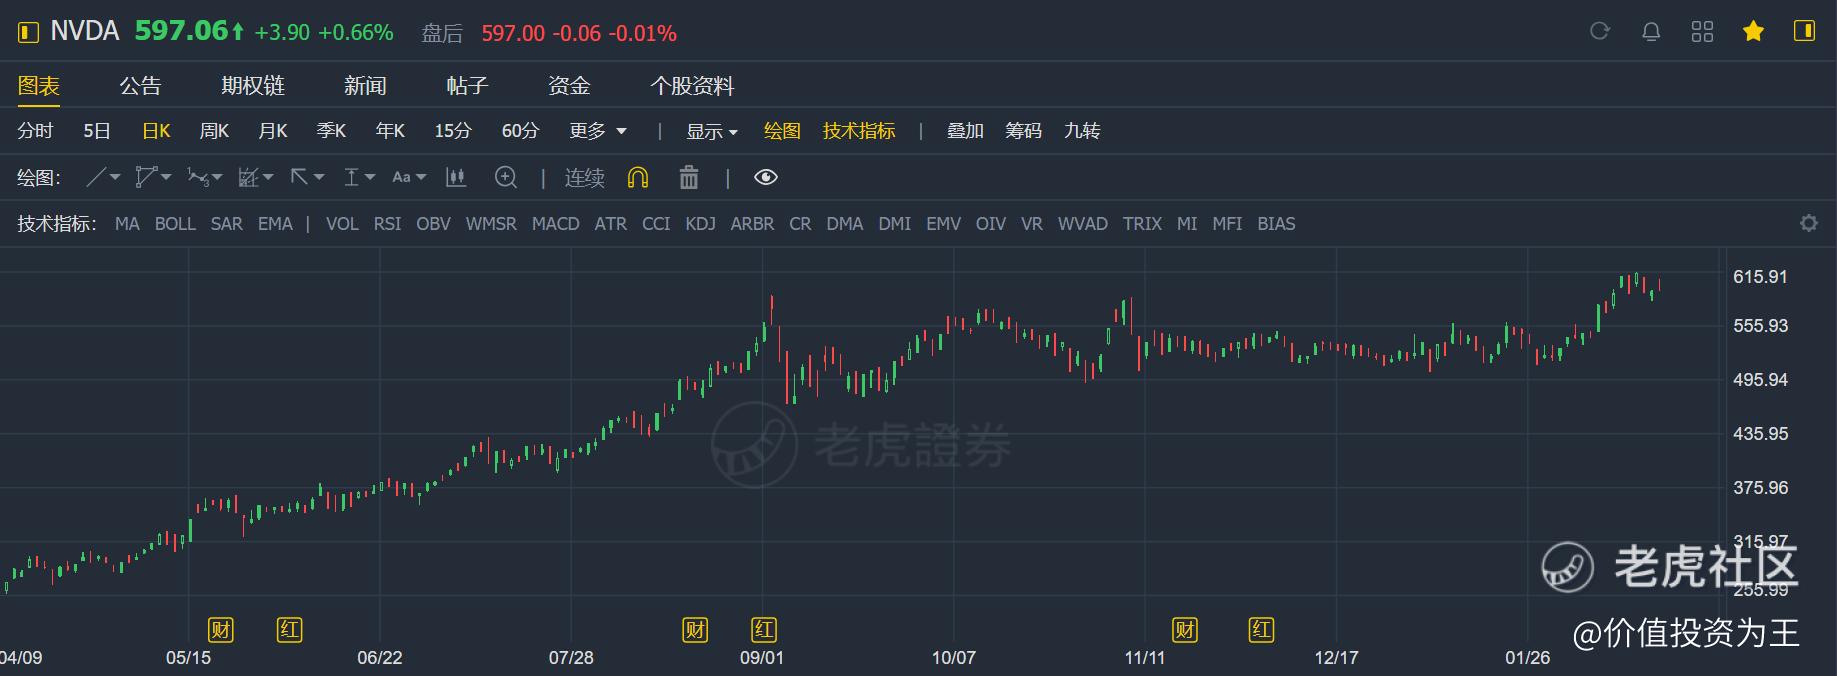The image size is (1837, 676).
Task: Click the NVDA ticker badge icon
Action: (x=29, y=32)
